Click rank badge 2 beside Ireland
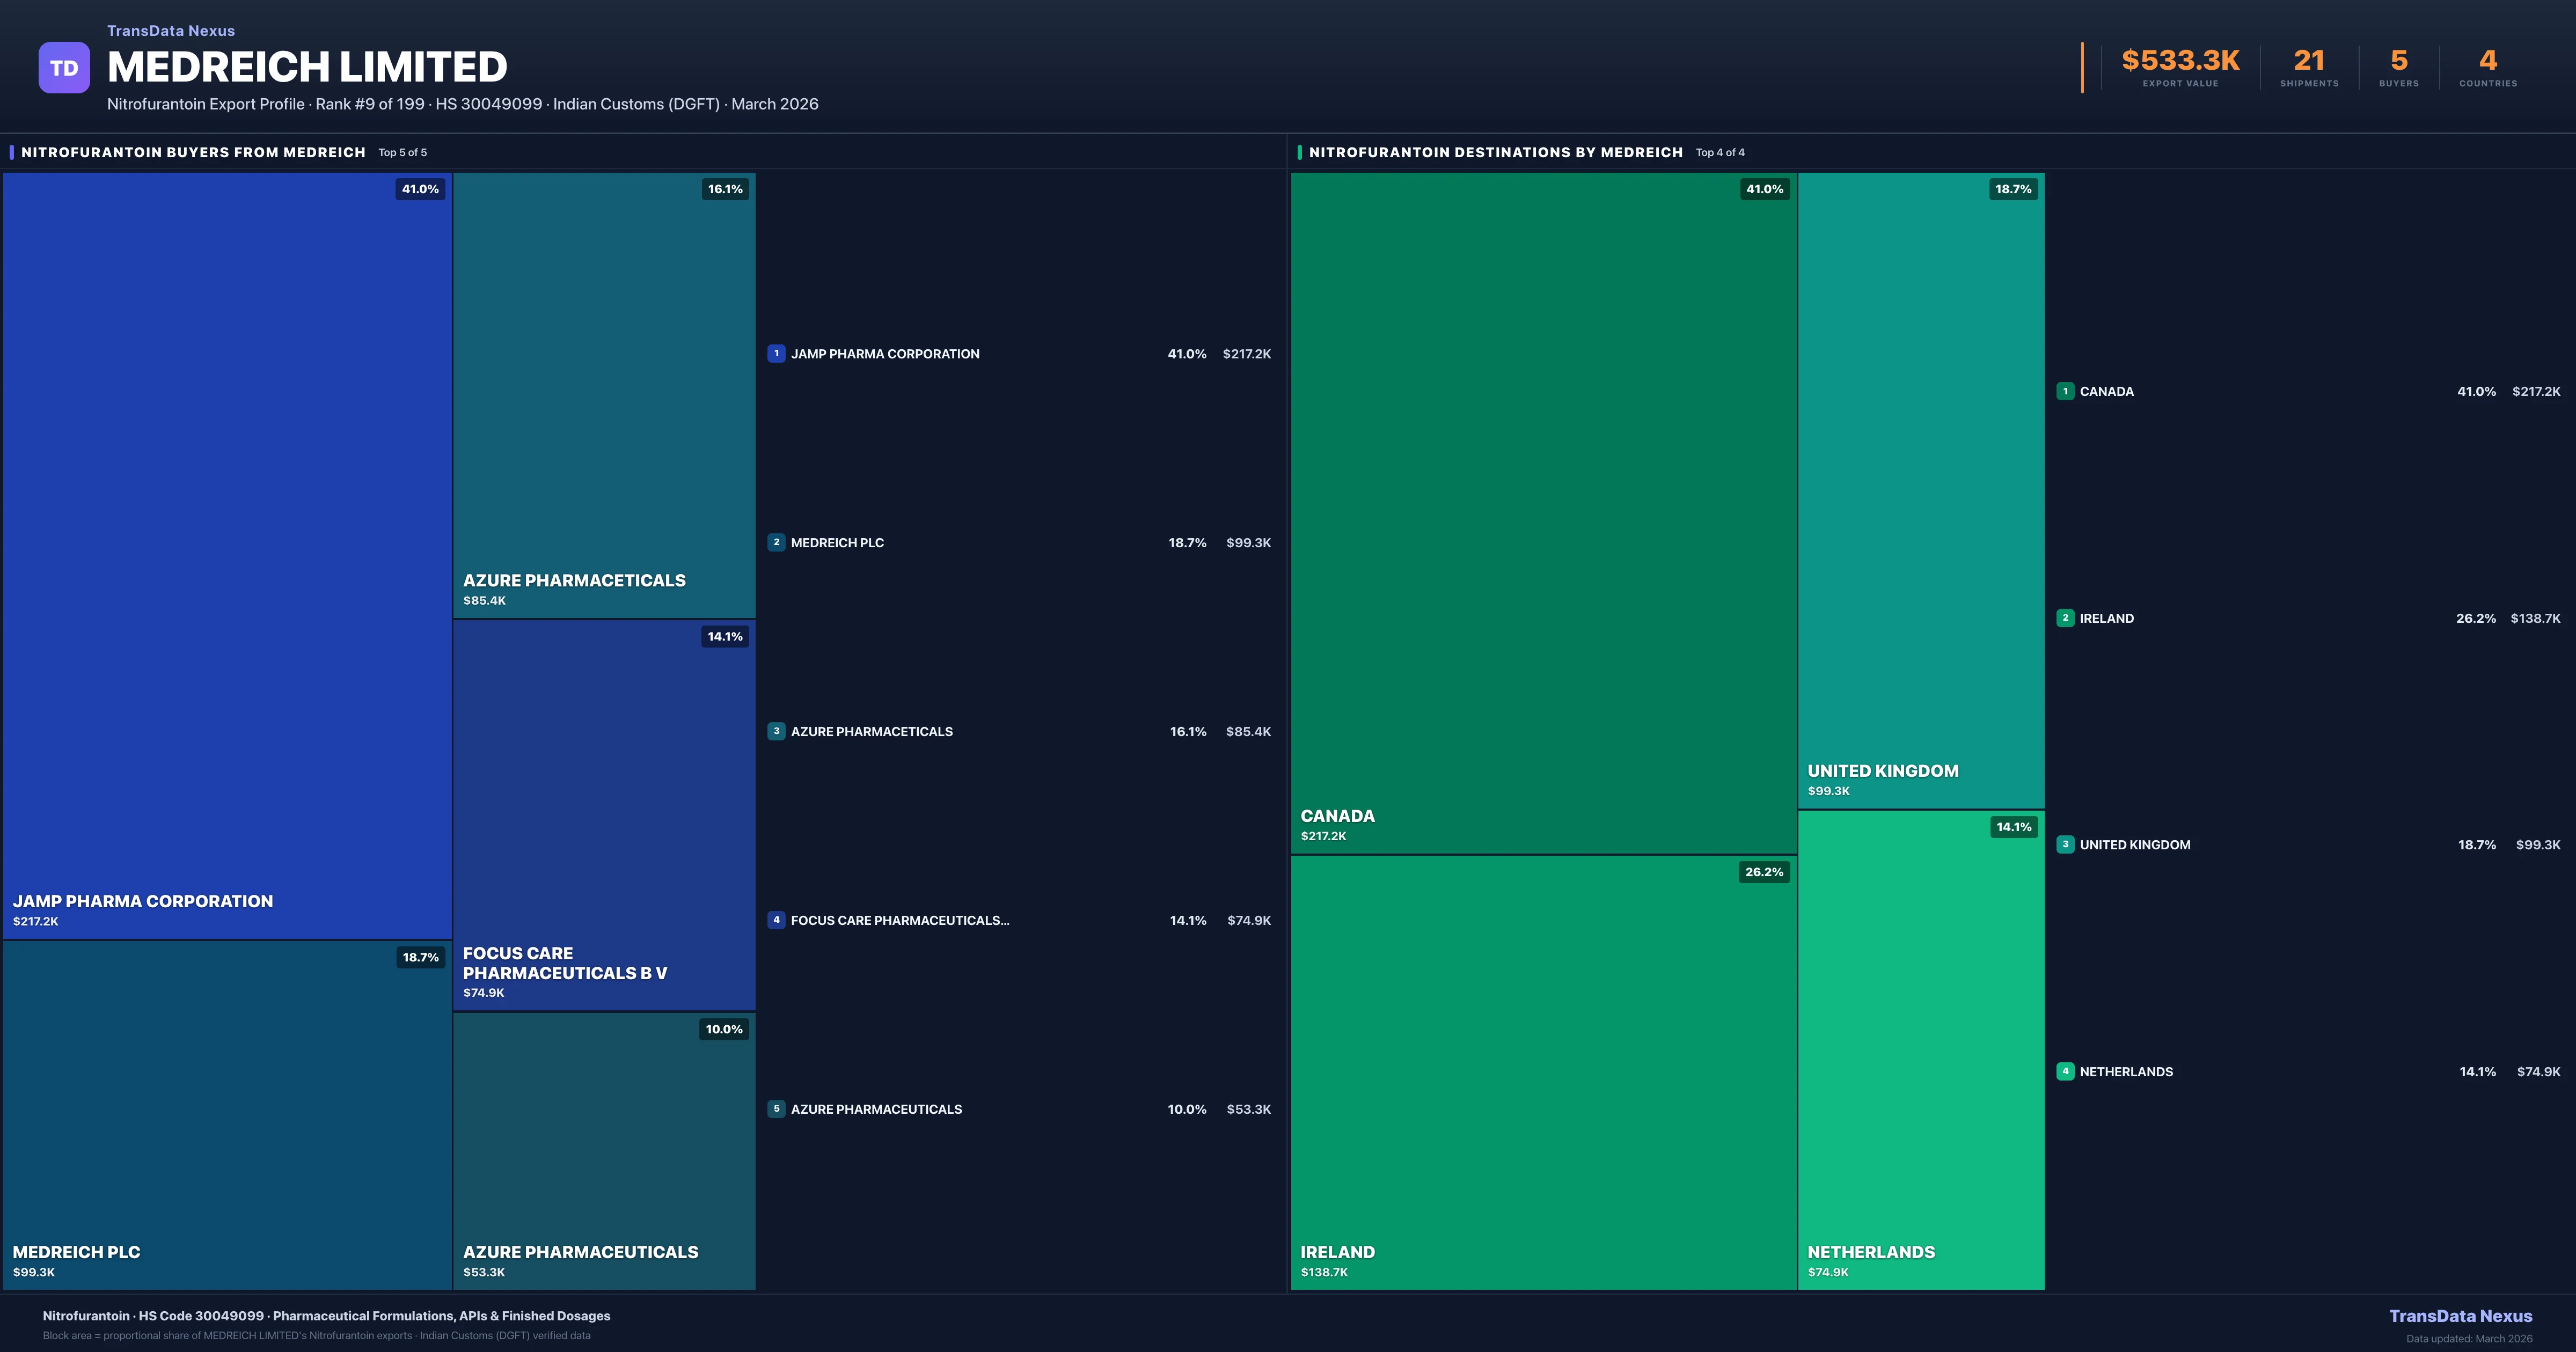The height and width of the screenshot is (1352, 2576). click(x=2065, y=618)
